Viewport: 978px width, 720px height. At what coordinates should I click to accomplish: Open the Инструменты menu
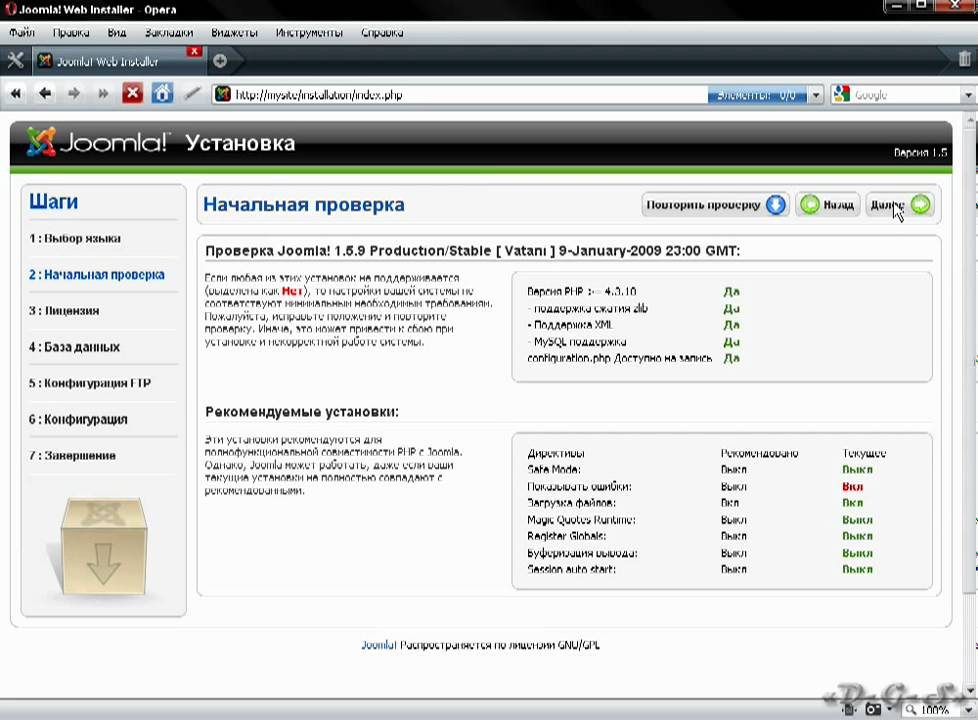click(309, 32)
